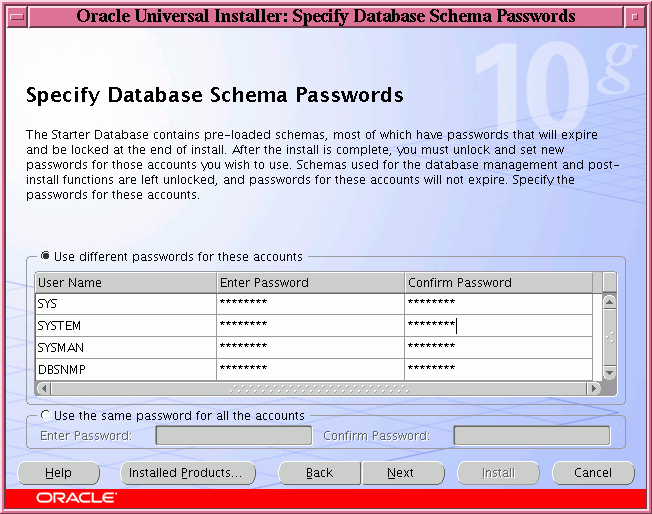Click the Enter Password column header
Image resolution: width=652 pixels, height=514 pixels.
(311, 282)
